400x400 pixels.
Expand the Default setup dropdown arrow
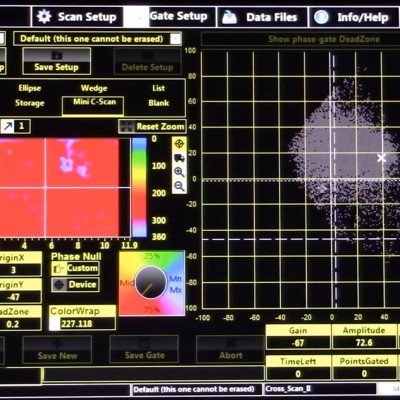tap(176, 39)
